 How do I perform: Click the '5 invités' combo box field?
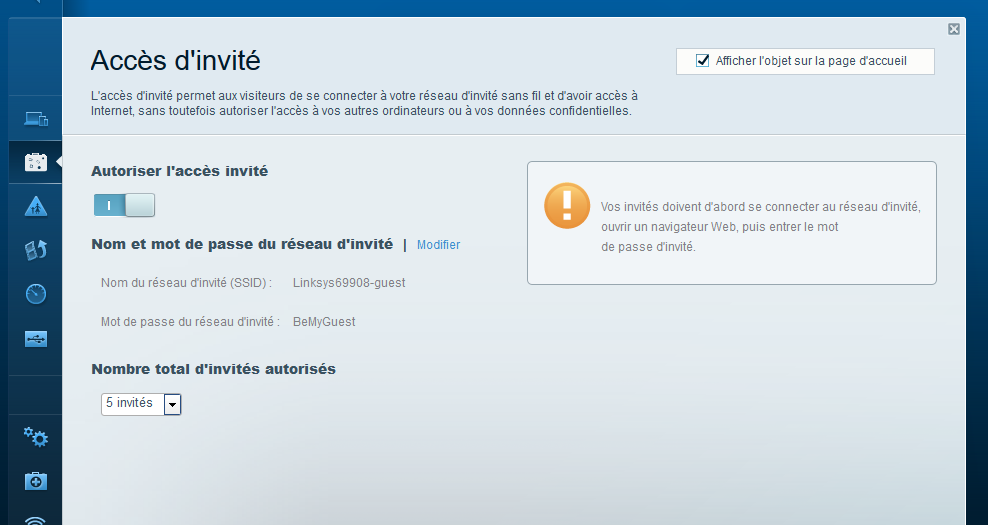(132, 404)
